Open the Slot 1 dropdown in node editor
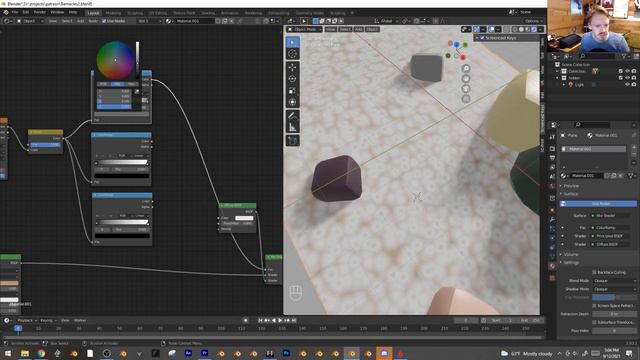Image resolution: width=640 pixels, height=360 pixels. point(150,21)
